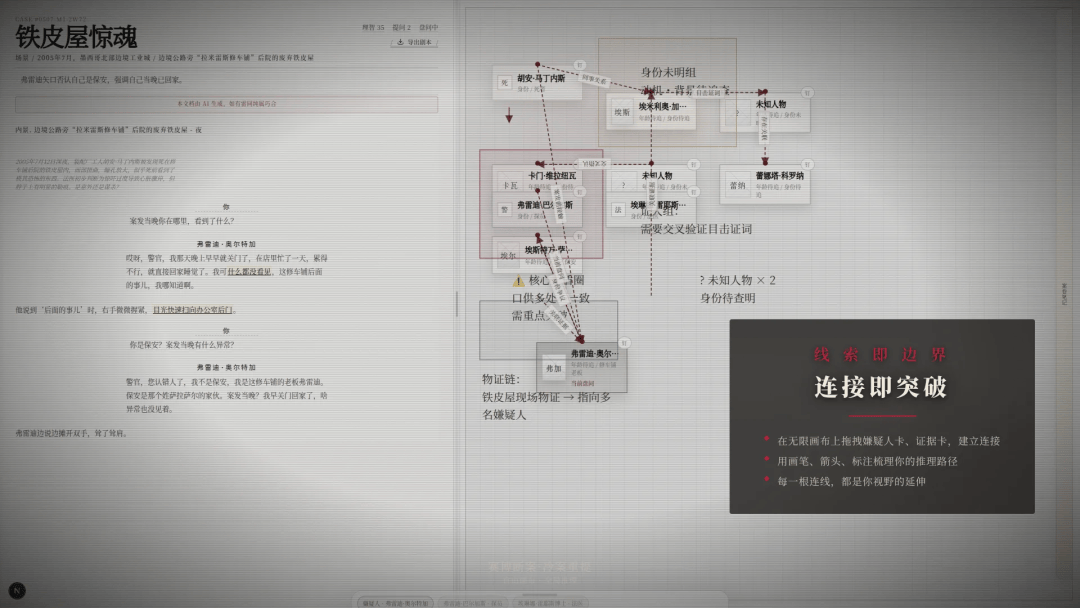
Task: Click the red connection dot above 胡安·马丁内斯
Action: click(537, 64)
